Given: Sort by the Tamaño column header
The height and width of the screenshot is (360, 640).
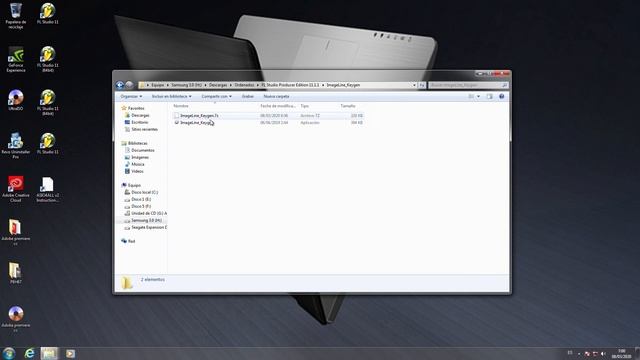Looking at the screenshot, I should [x=348, y=106].
